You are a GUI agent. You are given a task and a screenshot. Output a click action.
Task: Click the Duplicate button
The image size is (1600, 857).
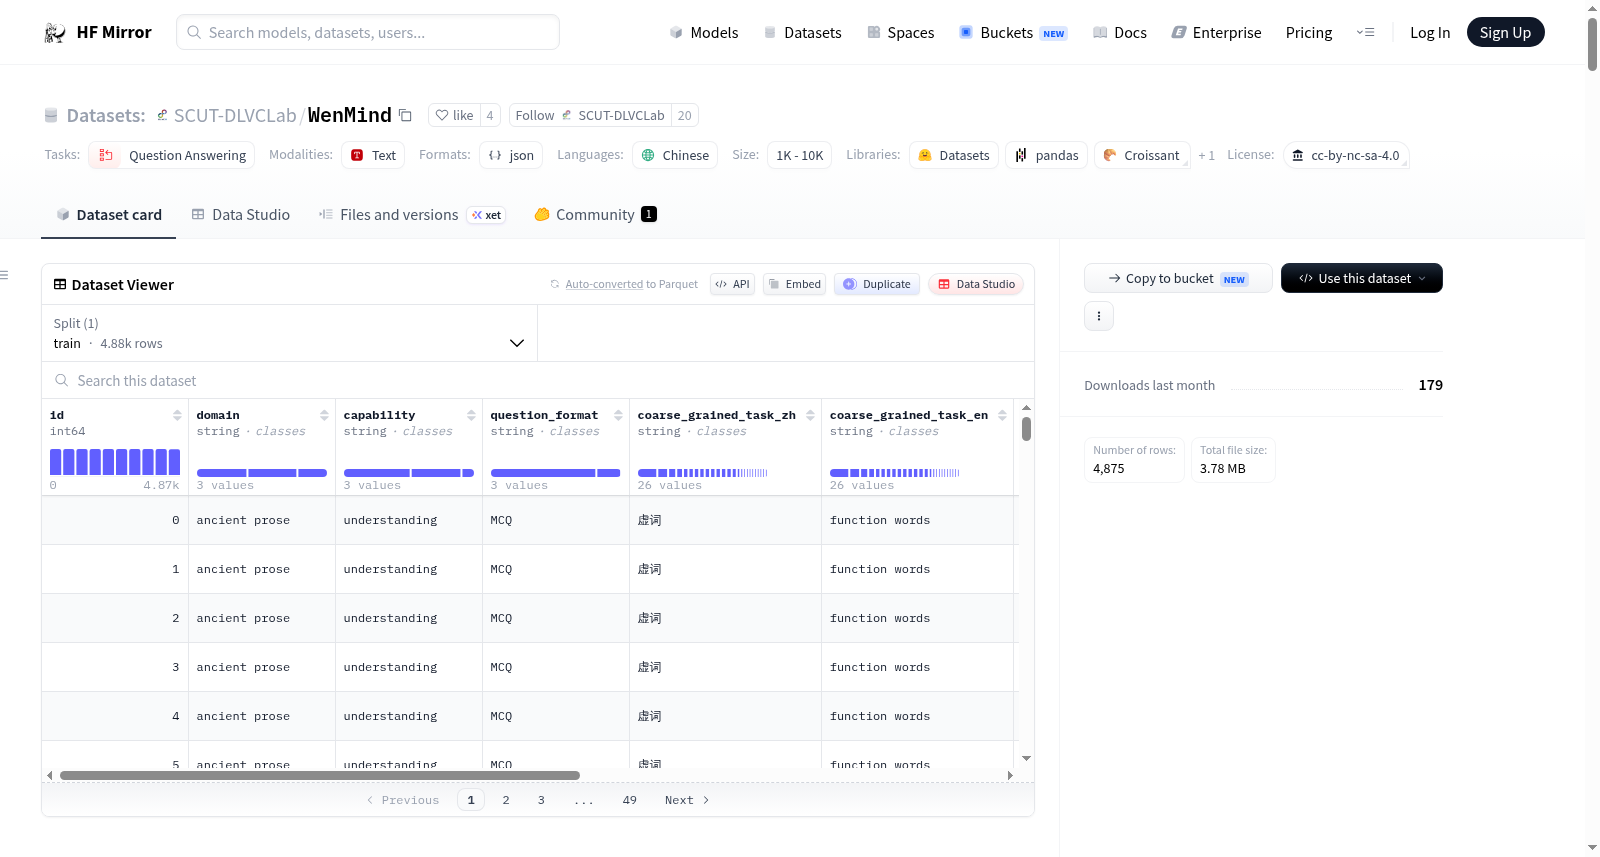coord(877,284)
